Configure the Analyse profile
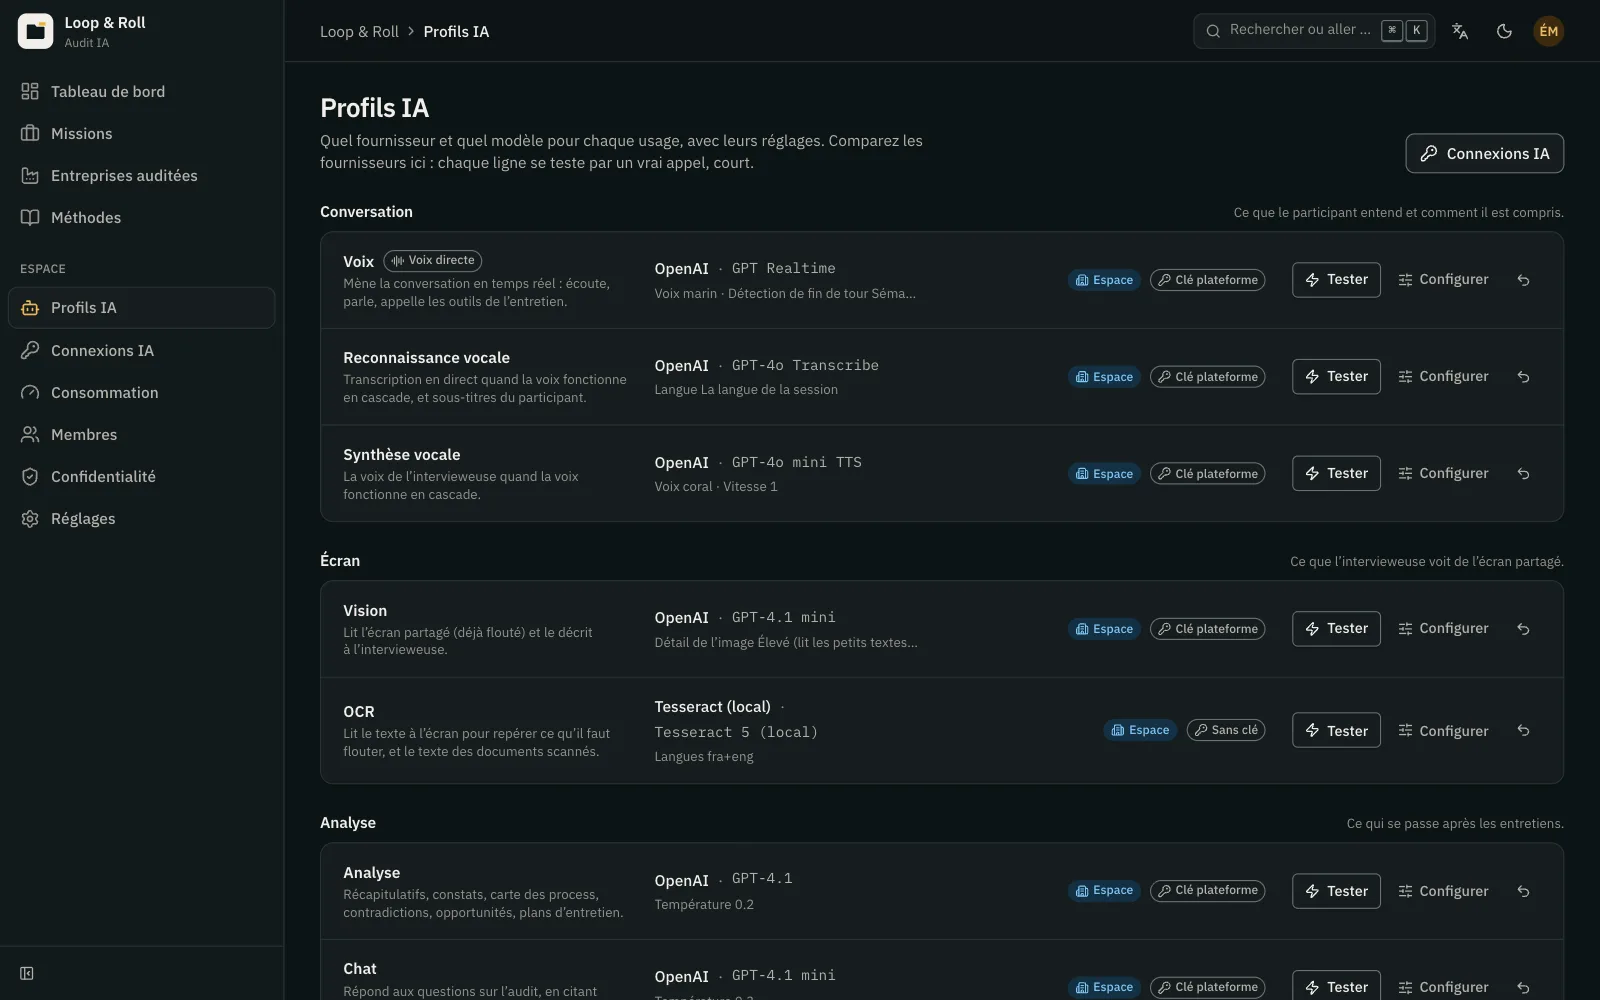This screenshot has width=1600, height=1000. pos(1443,891)
